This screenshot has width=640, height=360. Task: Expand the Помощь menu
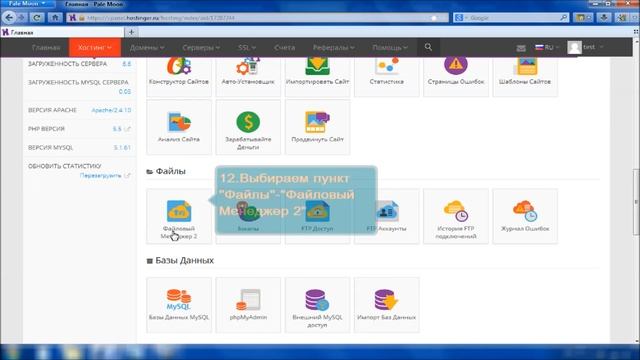point(390,47)
